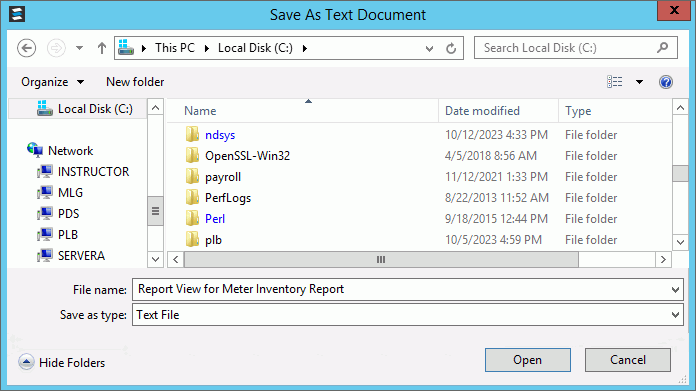The image size is (696, 391).
Task: Open the Save as type dropdown
Action: coord(675,315)
